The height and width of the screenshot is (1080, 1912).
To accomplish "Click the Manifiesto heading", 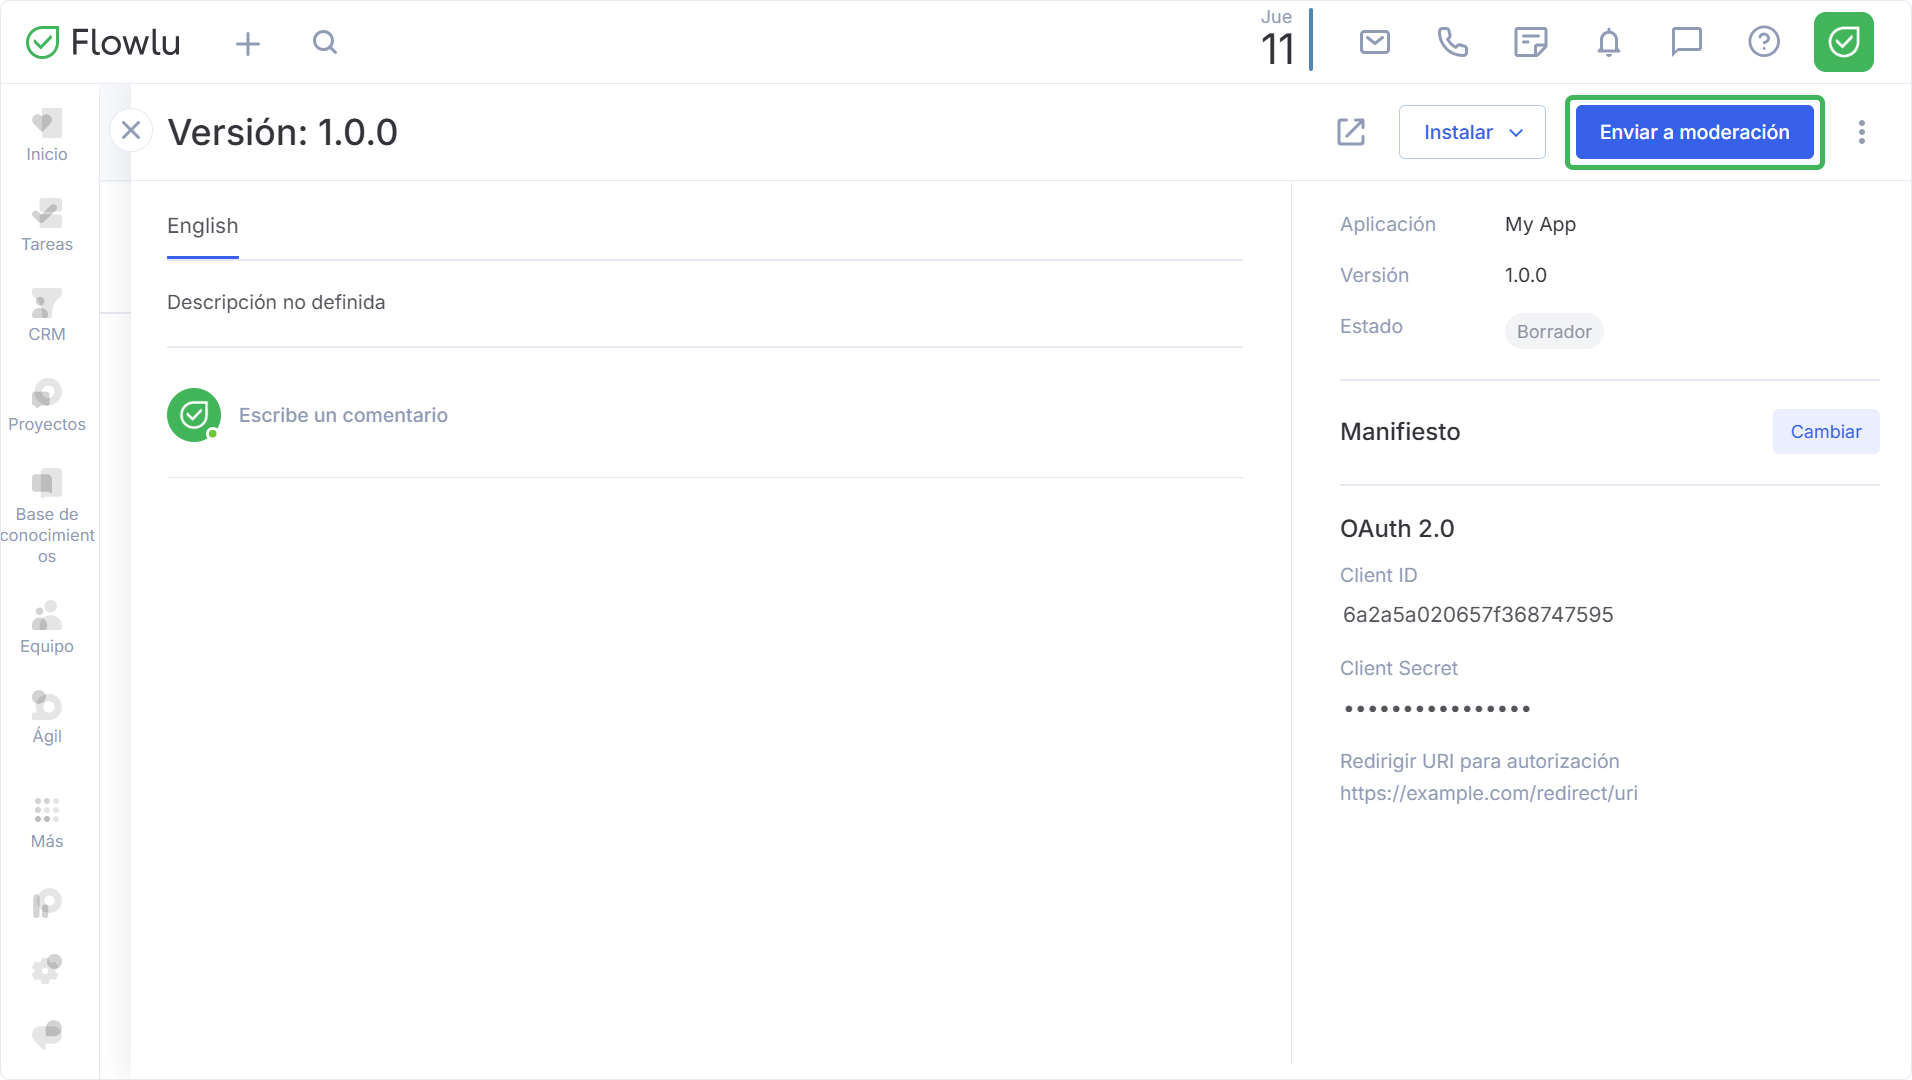I will pyautogui.click(x=1399, y=432).
